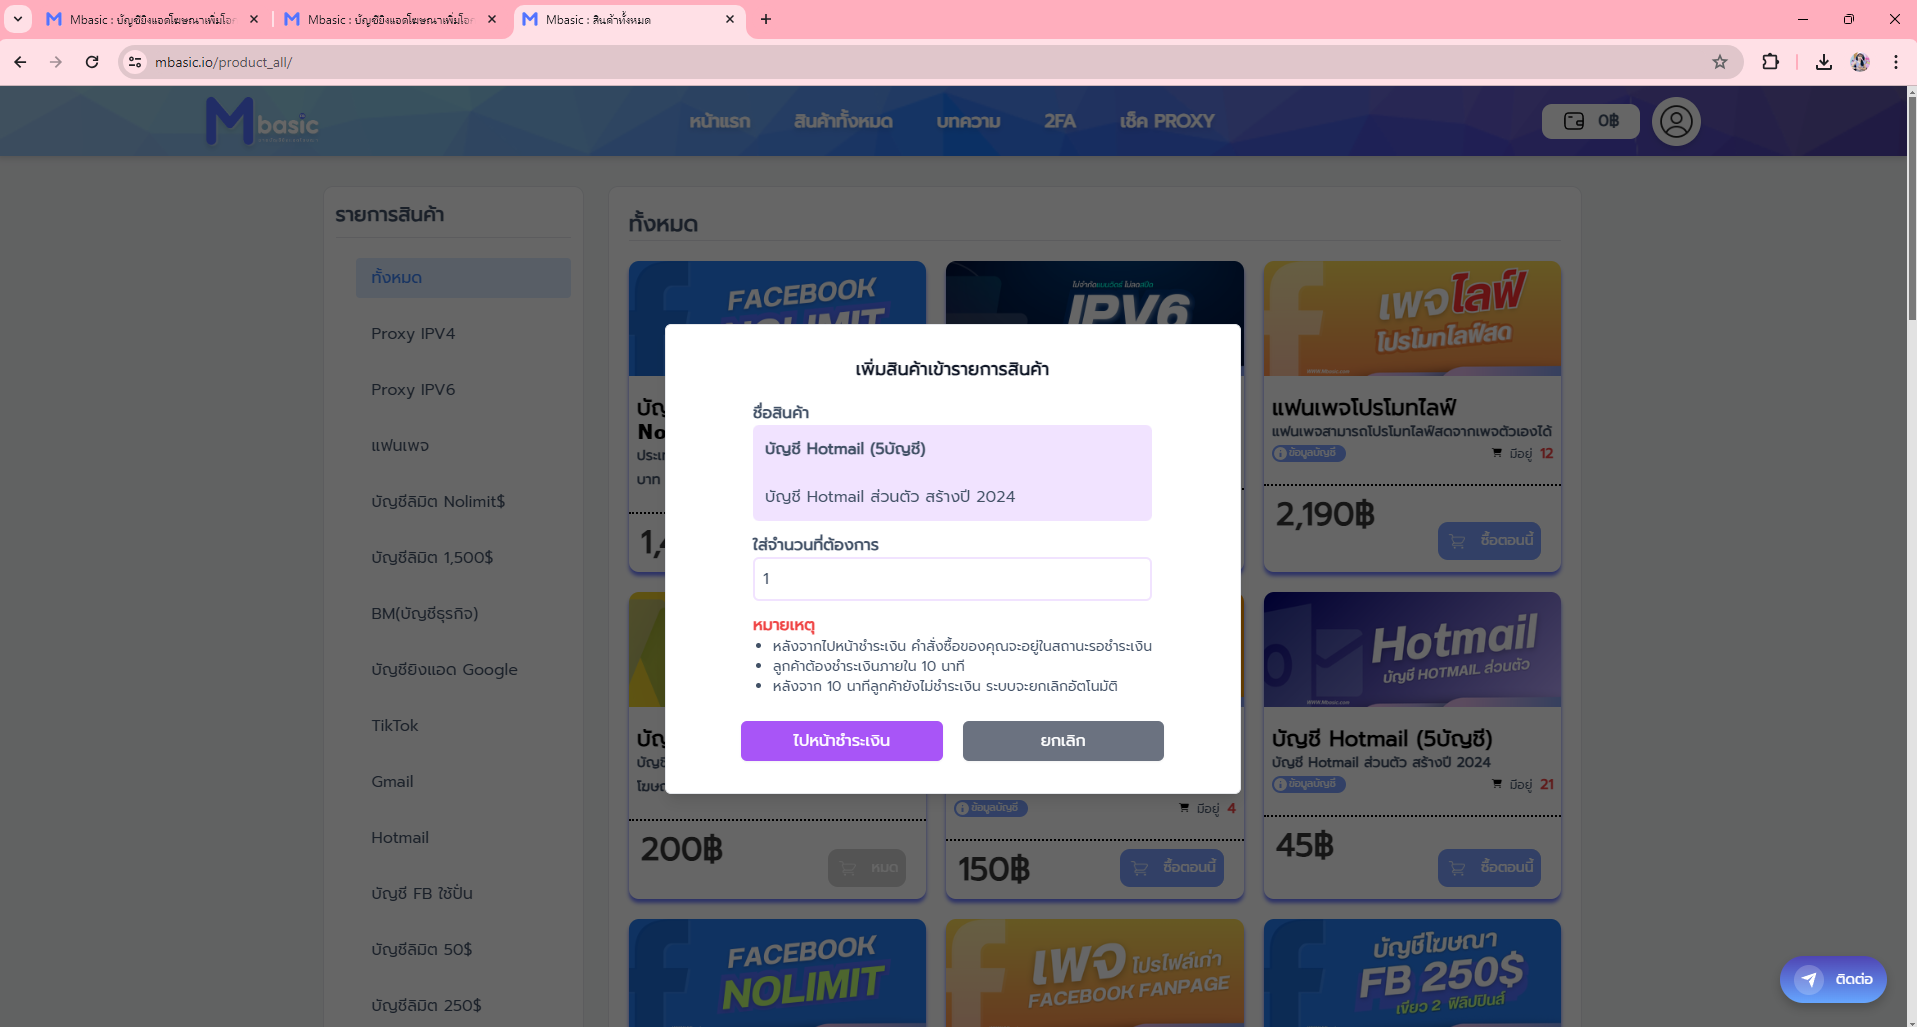Close the second Mbasic tab
This screenshot has height=1027, width=1917.
click(492, 19)
